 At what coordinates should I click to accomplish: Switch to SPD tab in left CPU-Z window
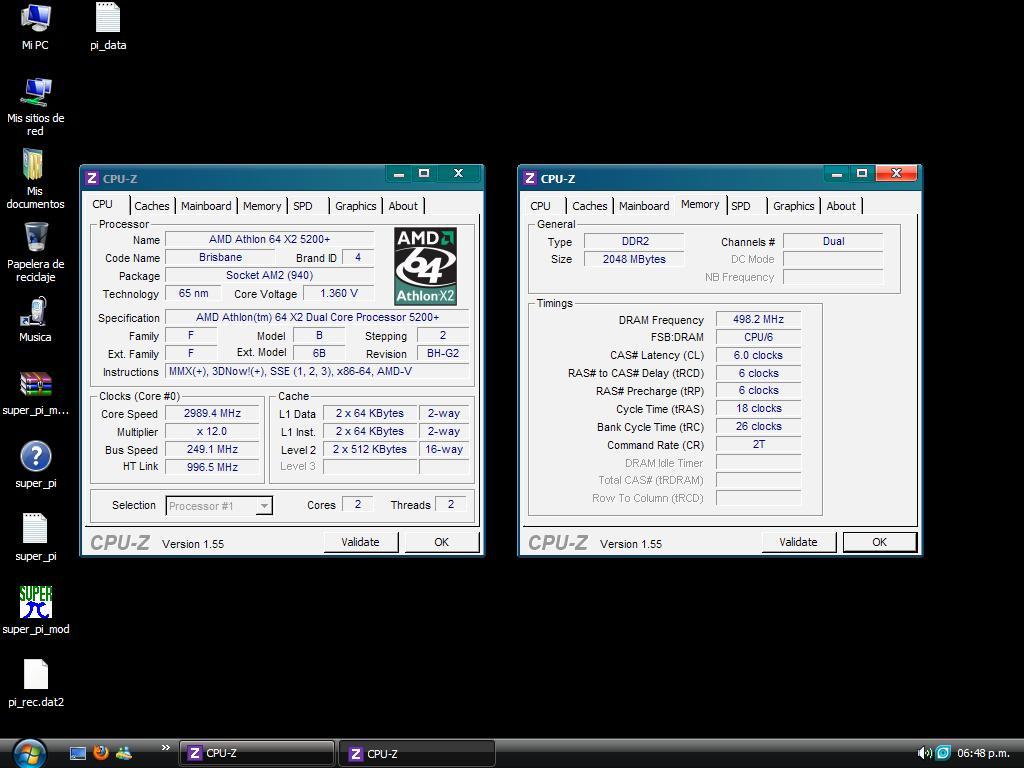point(303,206)
